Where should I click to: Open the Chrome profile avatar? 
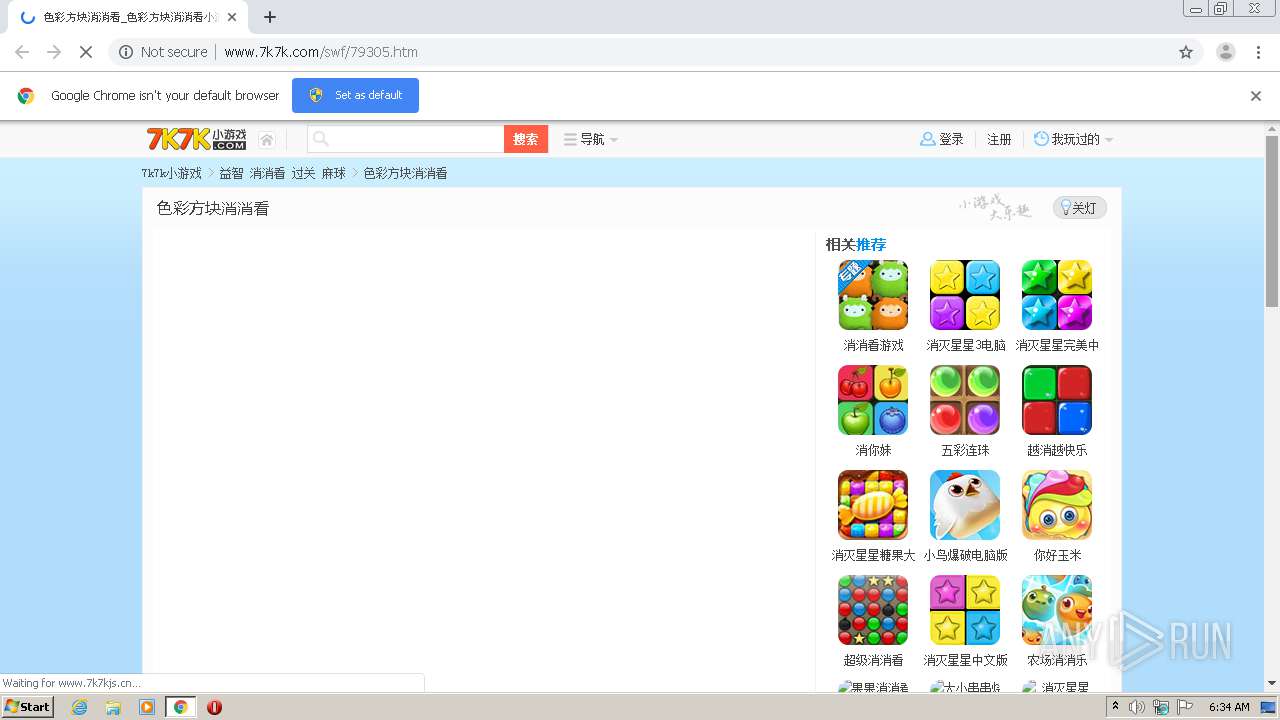pyautogui.click(x=1225, y=52)
